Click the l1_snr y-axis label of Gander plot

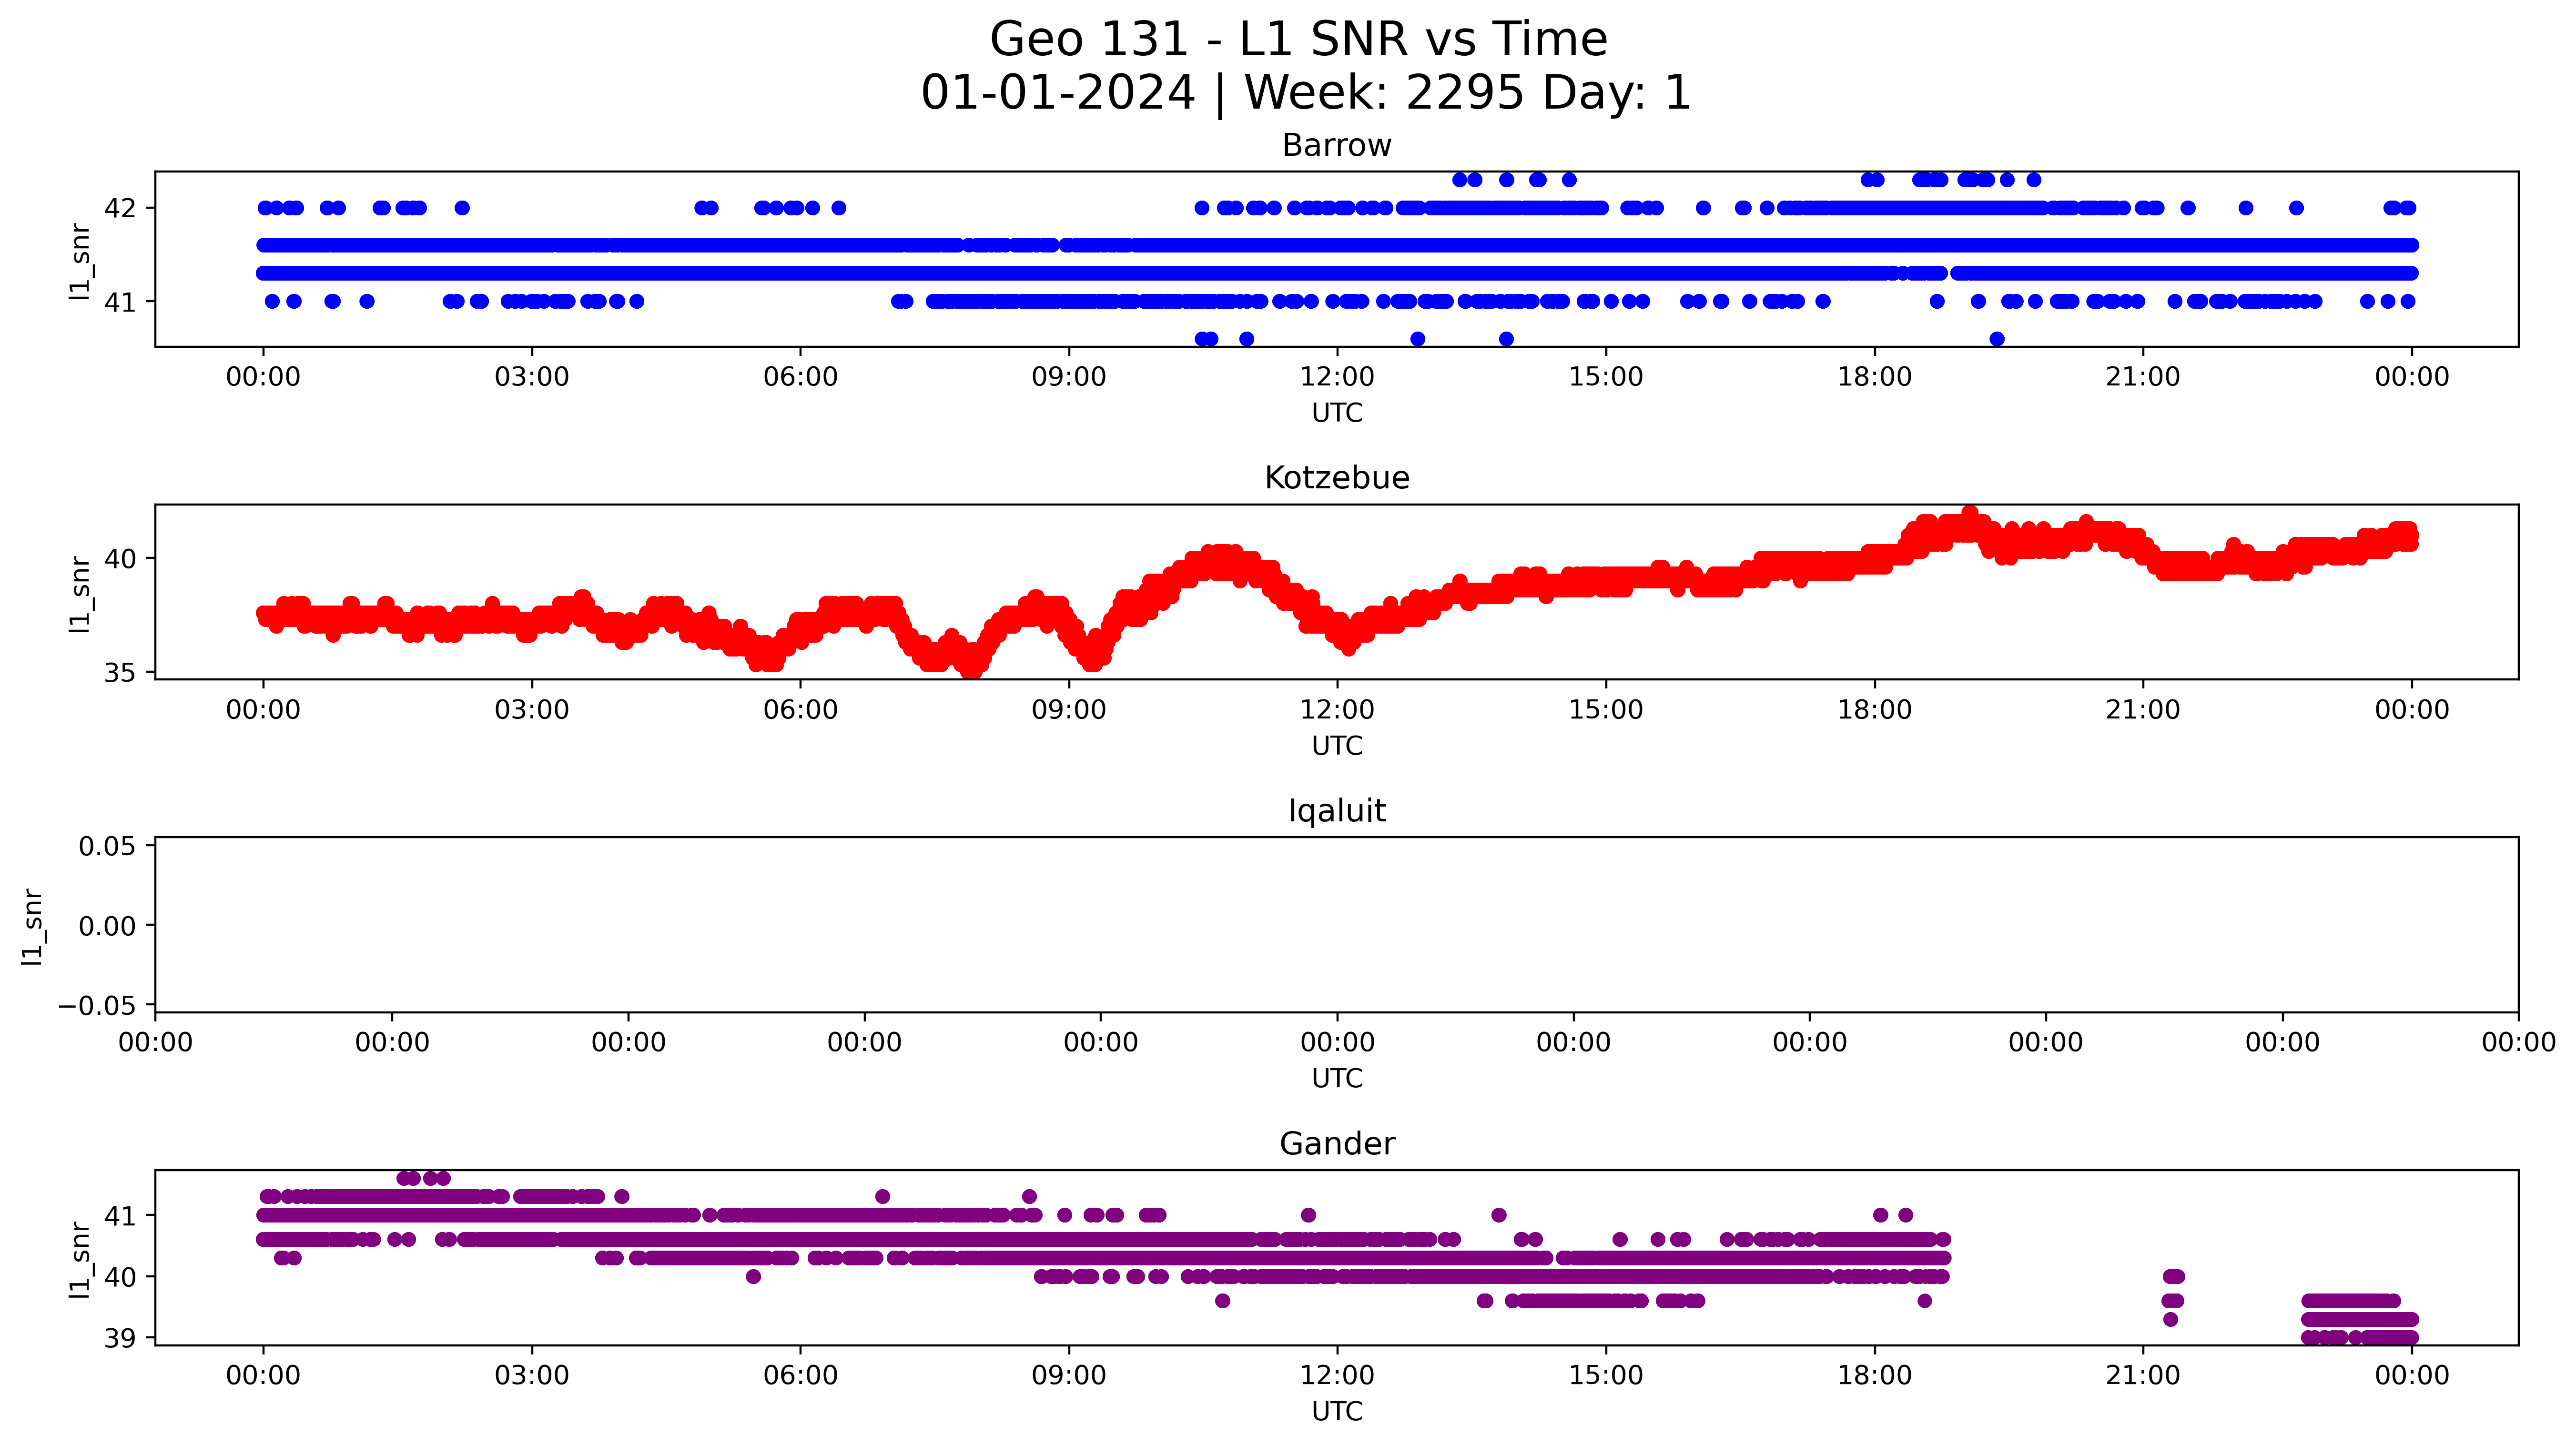(x=80, y=1259)
